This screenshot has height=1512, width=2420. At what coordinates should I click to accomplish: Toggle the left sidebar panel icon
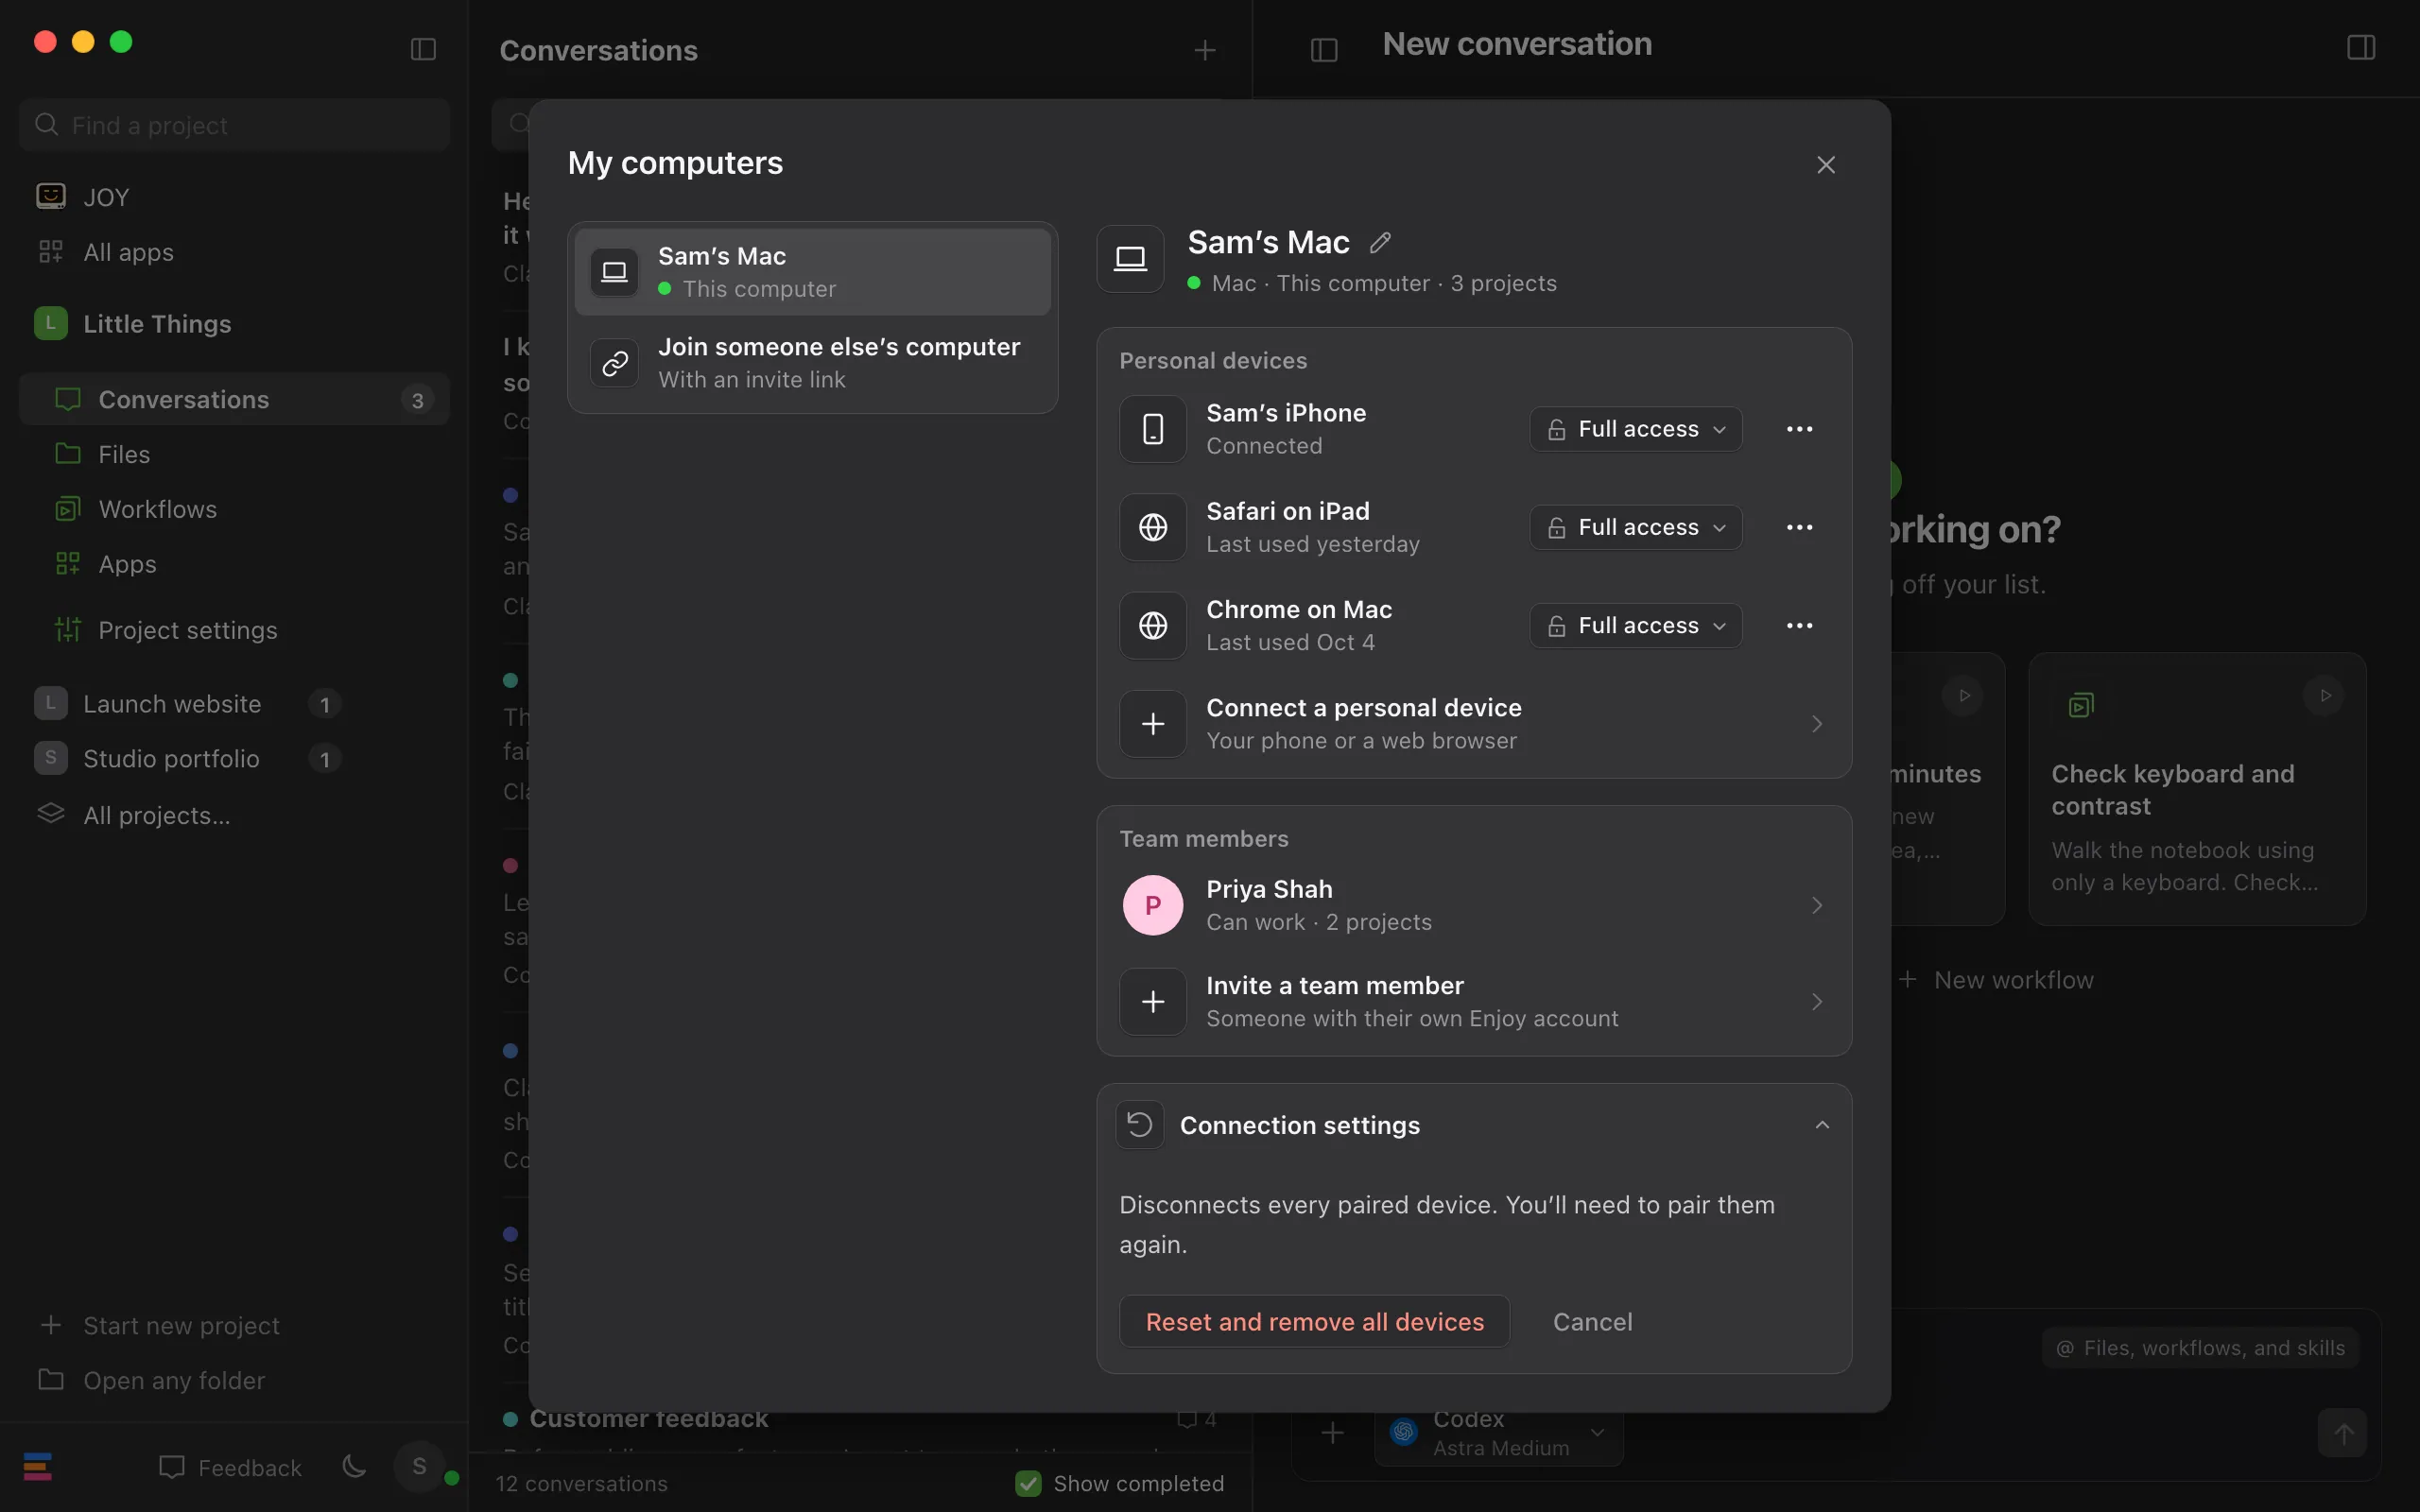[x=423, y=49]
